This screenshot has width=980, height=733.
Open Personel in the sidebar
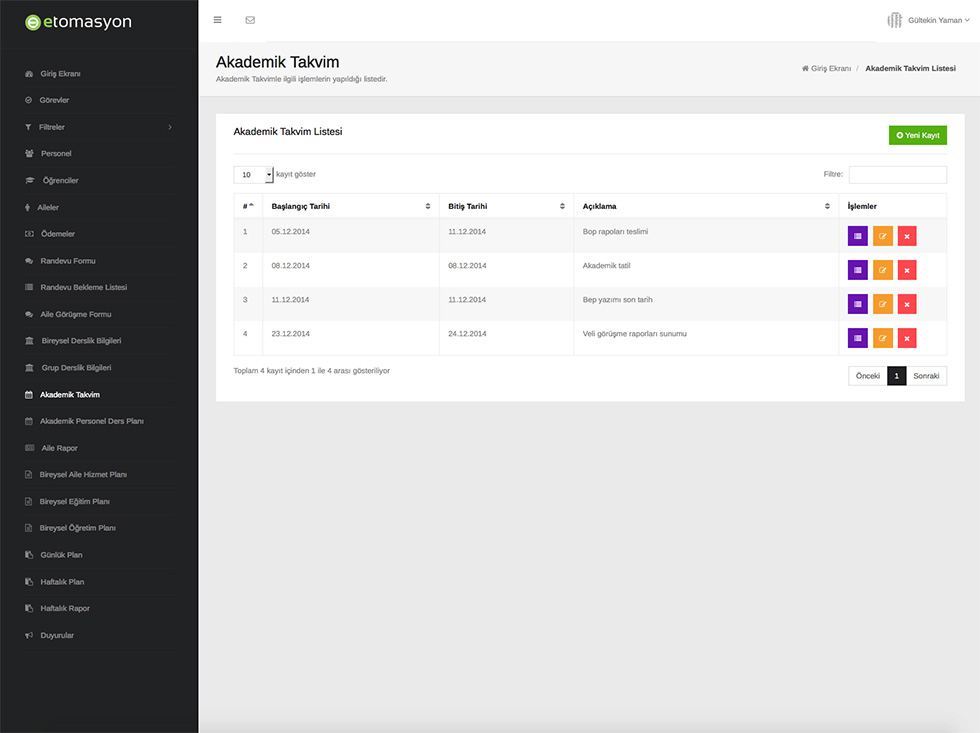tap(56, 154)
